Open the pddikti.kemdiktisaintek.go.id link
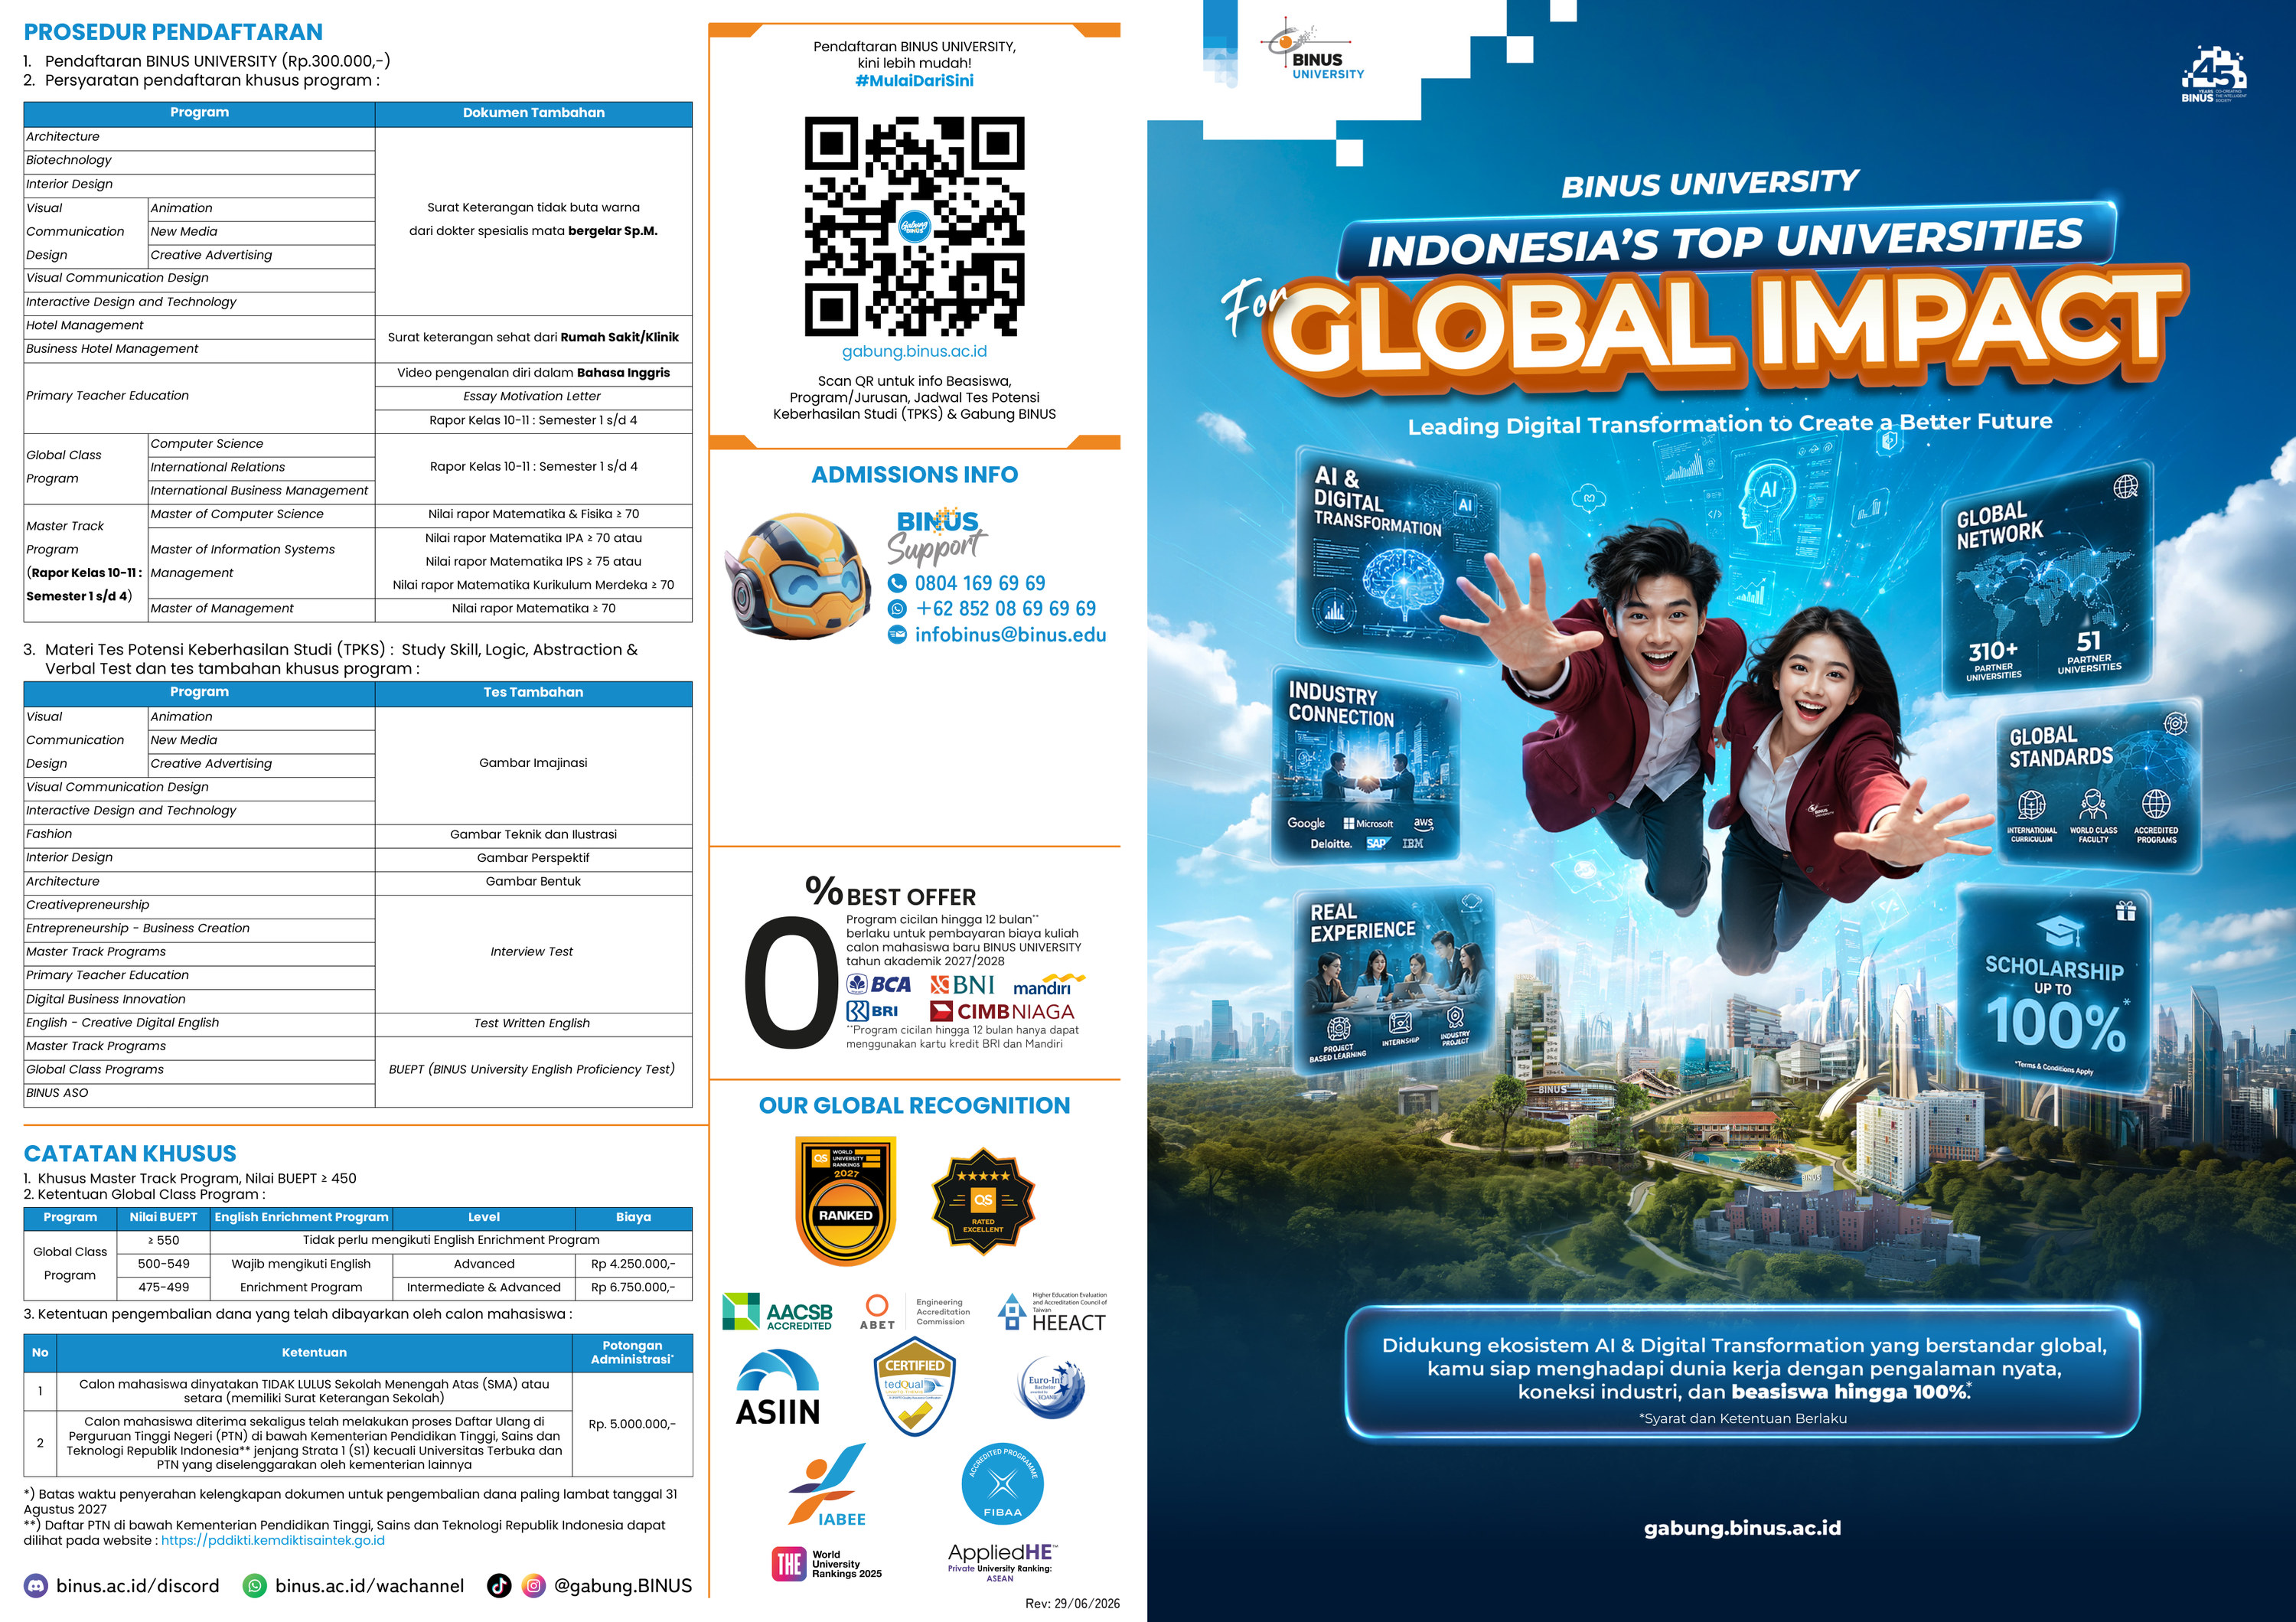The image size is (2296, 1622). (273, 1541)
